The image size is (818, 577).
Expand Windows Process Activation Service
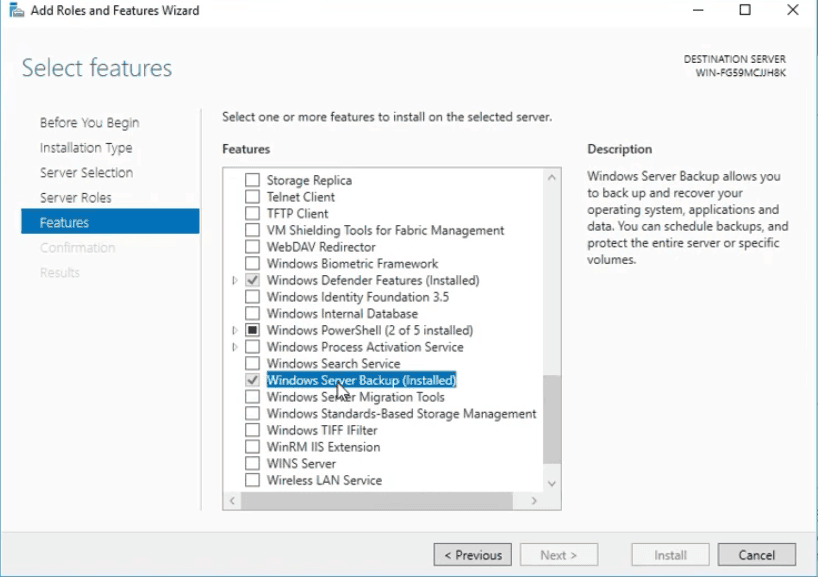click(238, 347)
